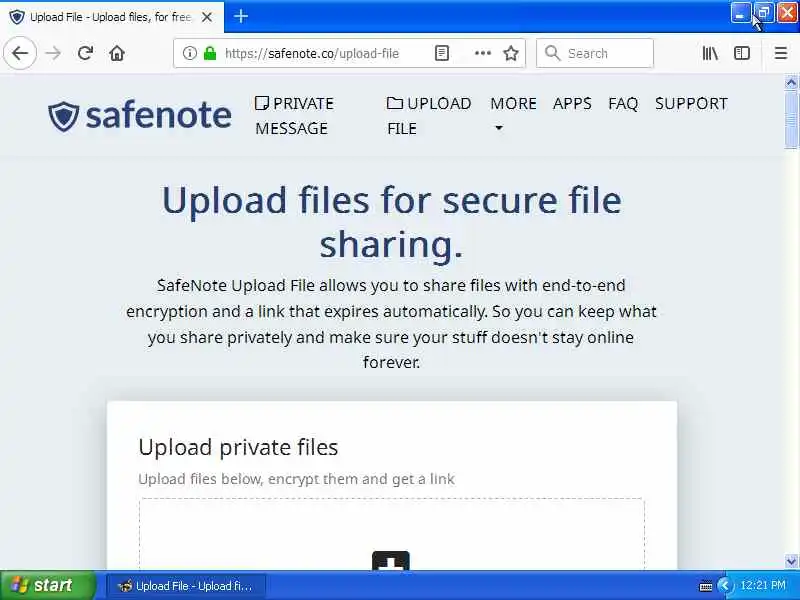Reload the safenote page
Image resolution: width=800 pixels, height=600 pixels.
[85, 53]
